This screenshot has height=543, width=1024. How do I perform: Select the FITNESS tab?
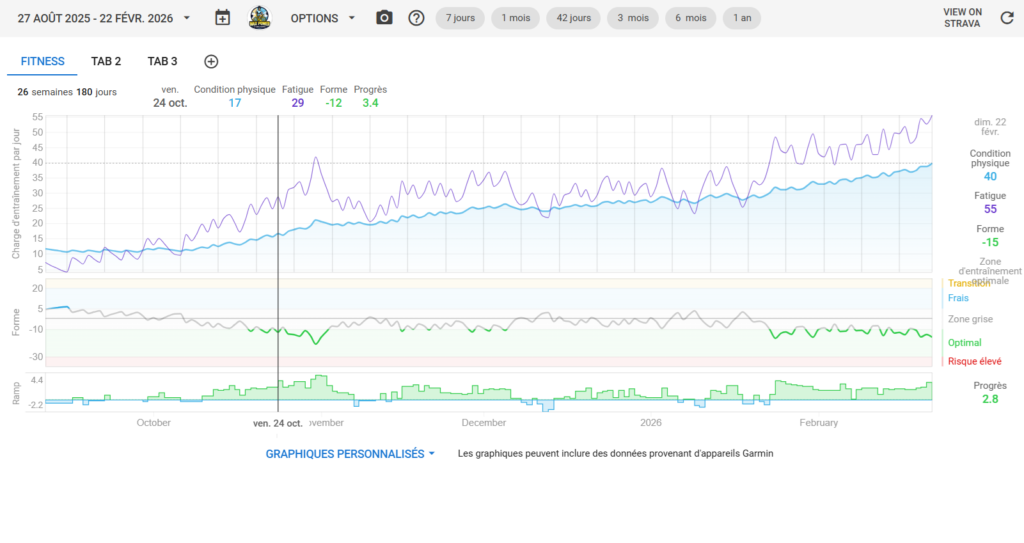42,62
